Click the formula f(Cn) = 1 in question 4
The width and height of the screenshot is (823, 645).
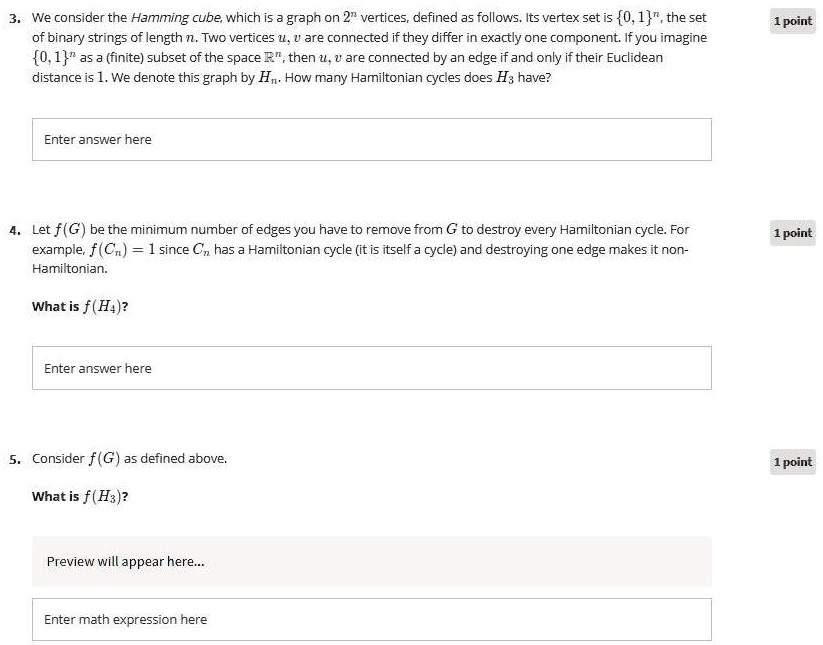point(124,249)
